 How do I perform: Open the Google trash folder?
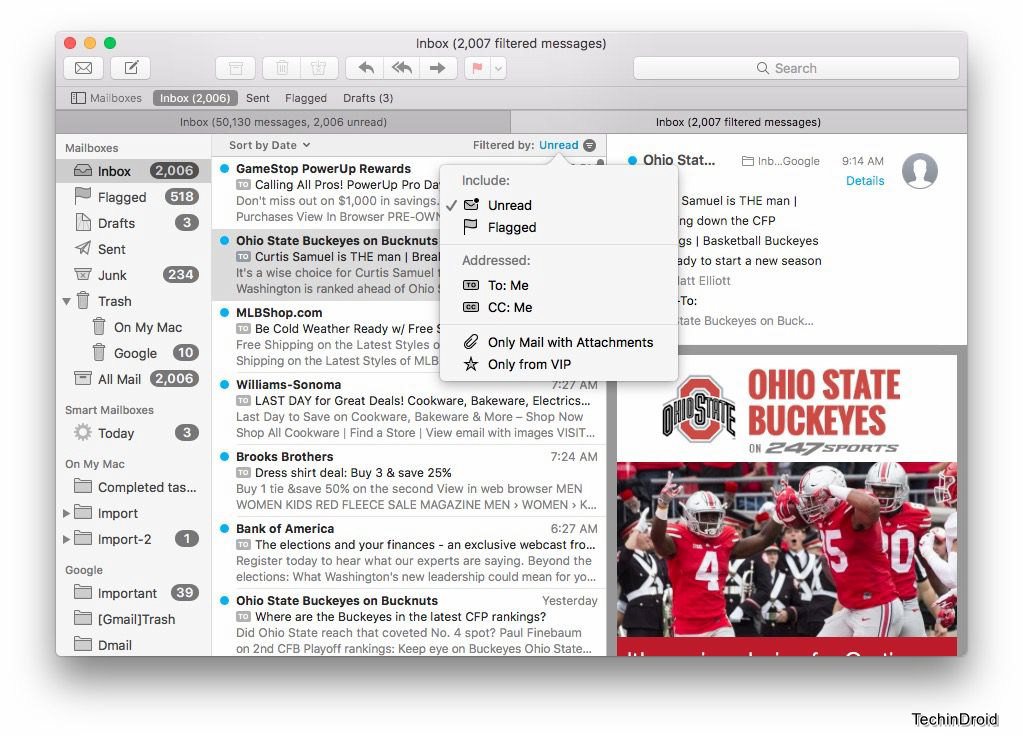(x=135, y=354)
